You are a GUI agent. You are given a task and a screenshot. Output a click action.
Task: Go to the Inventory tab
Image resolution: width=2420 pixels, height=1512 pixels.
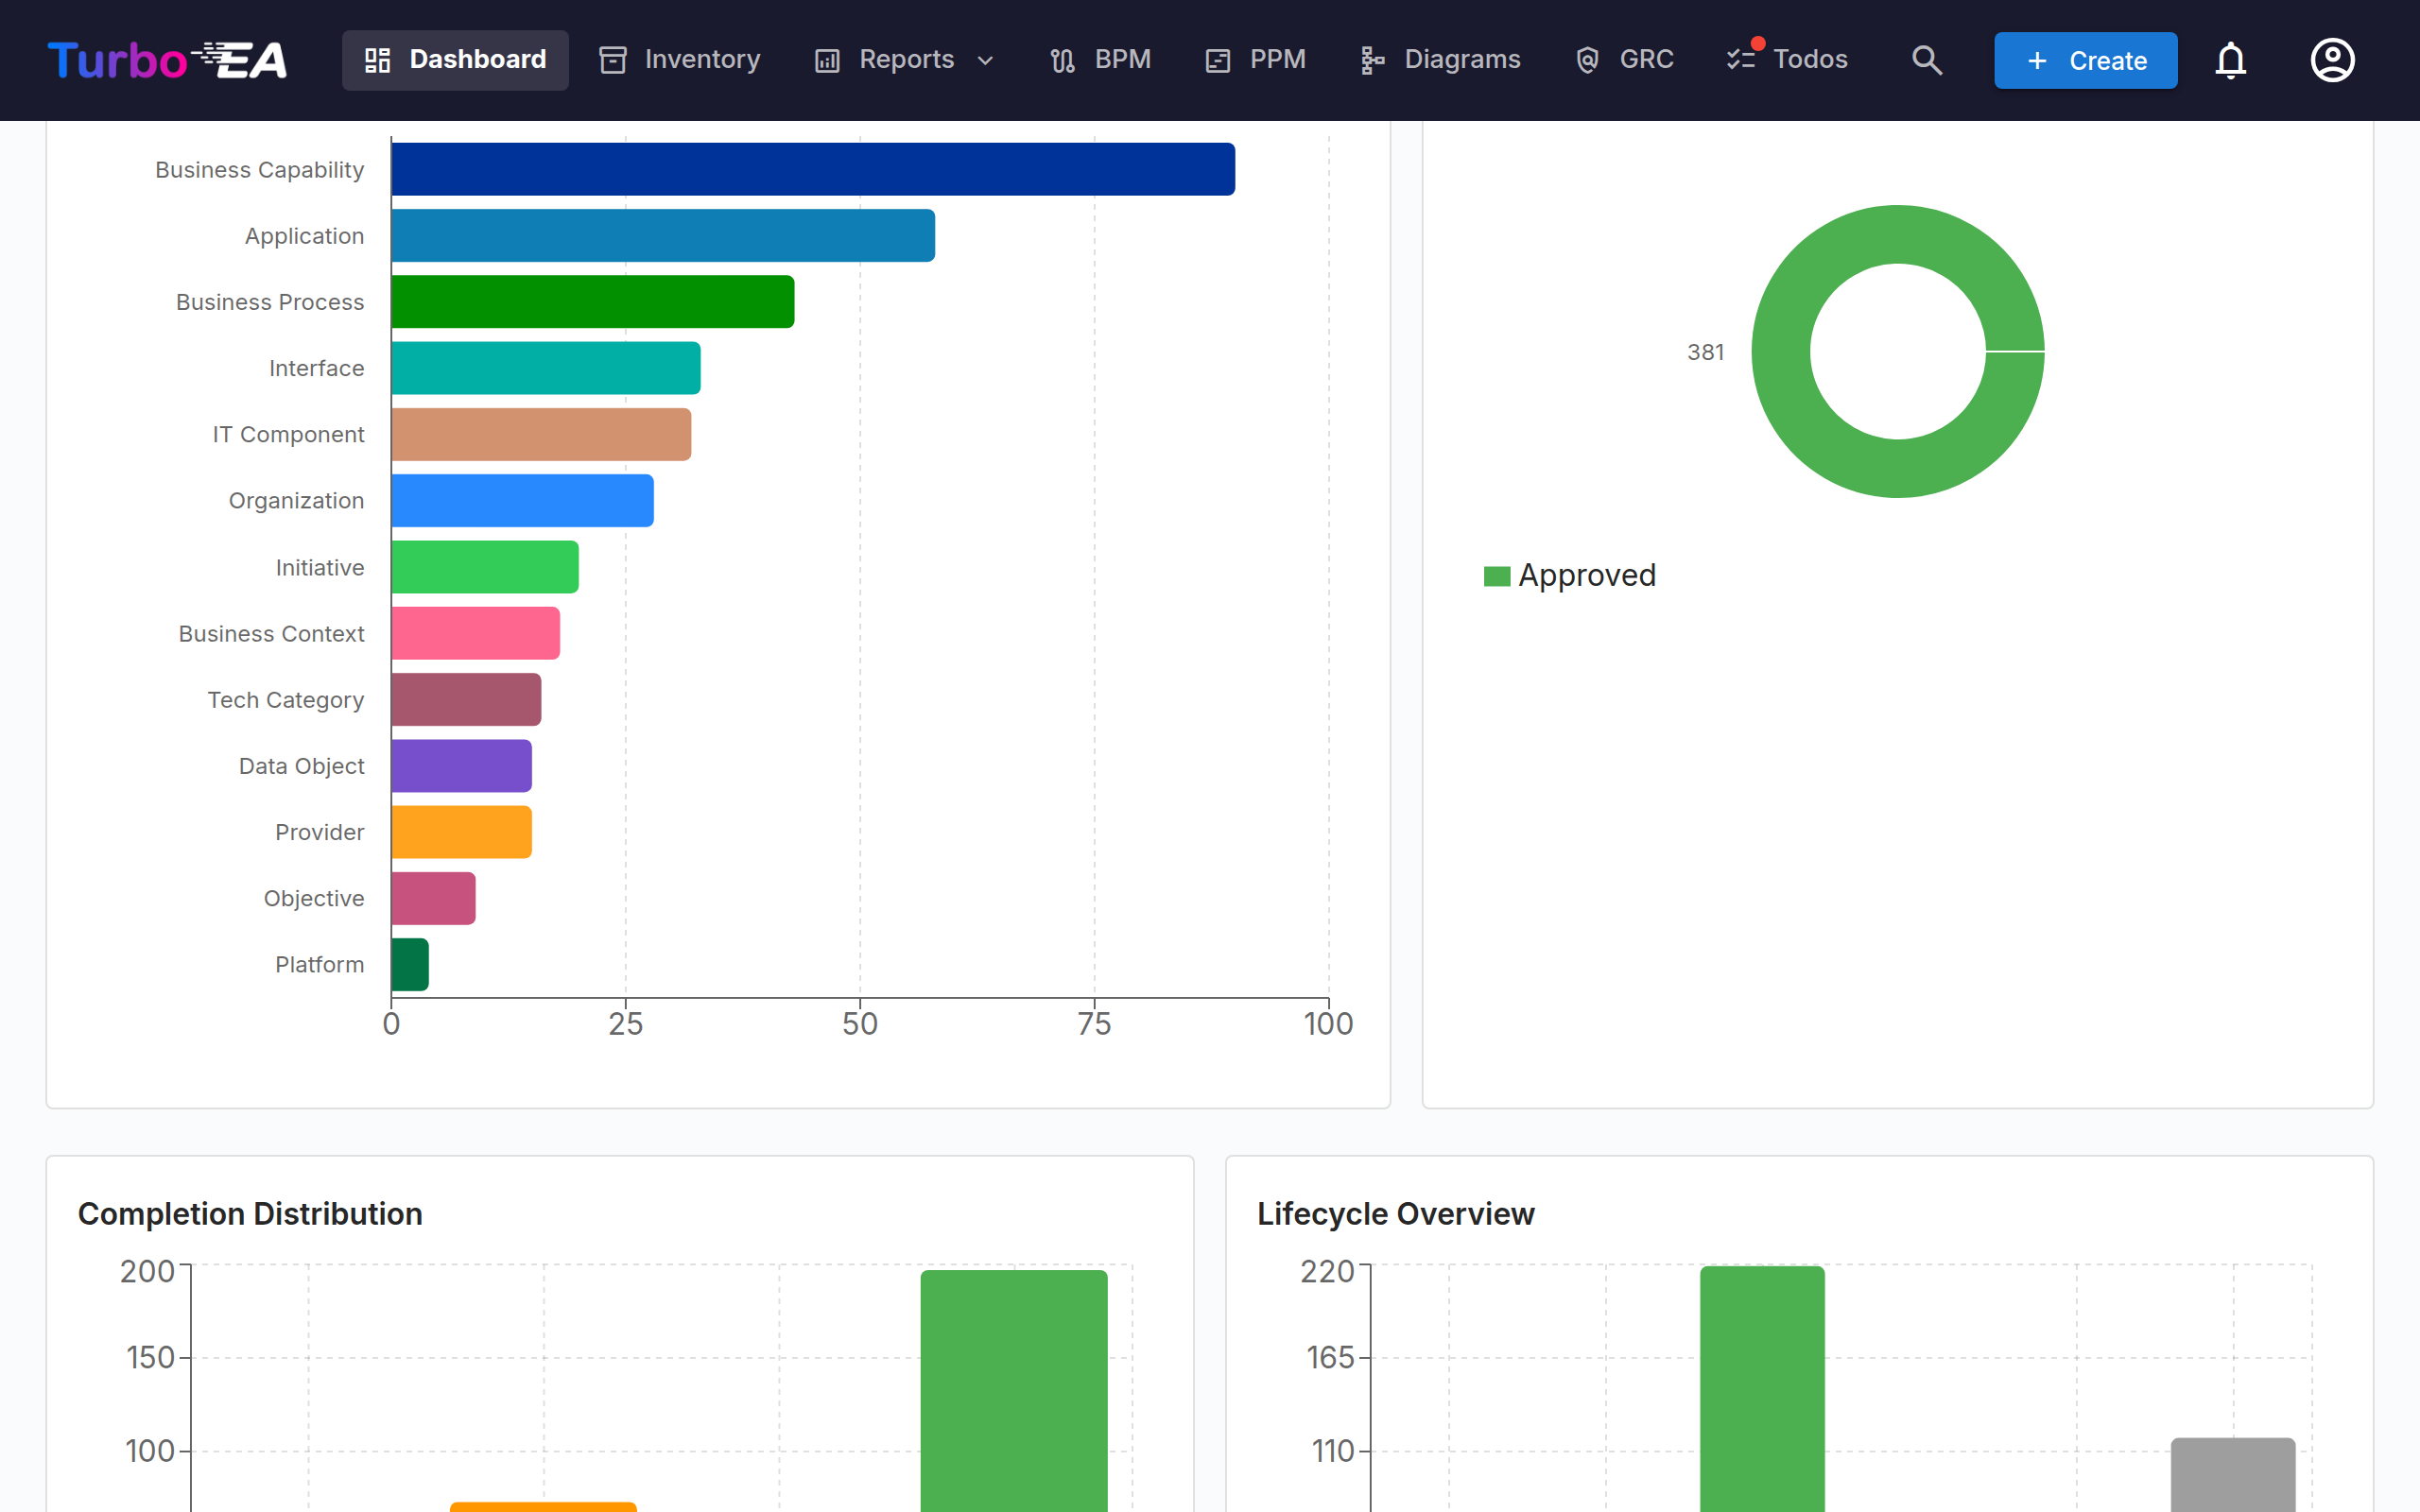[x=680, y=60]
